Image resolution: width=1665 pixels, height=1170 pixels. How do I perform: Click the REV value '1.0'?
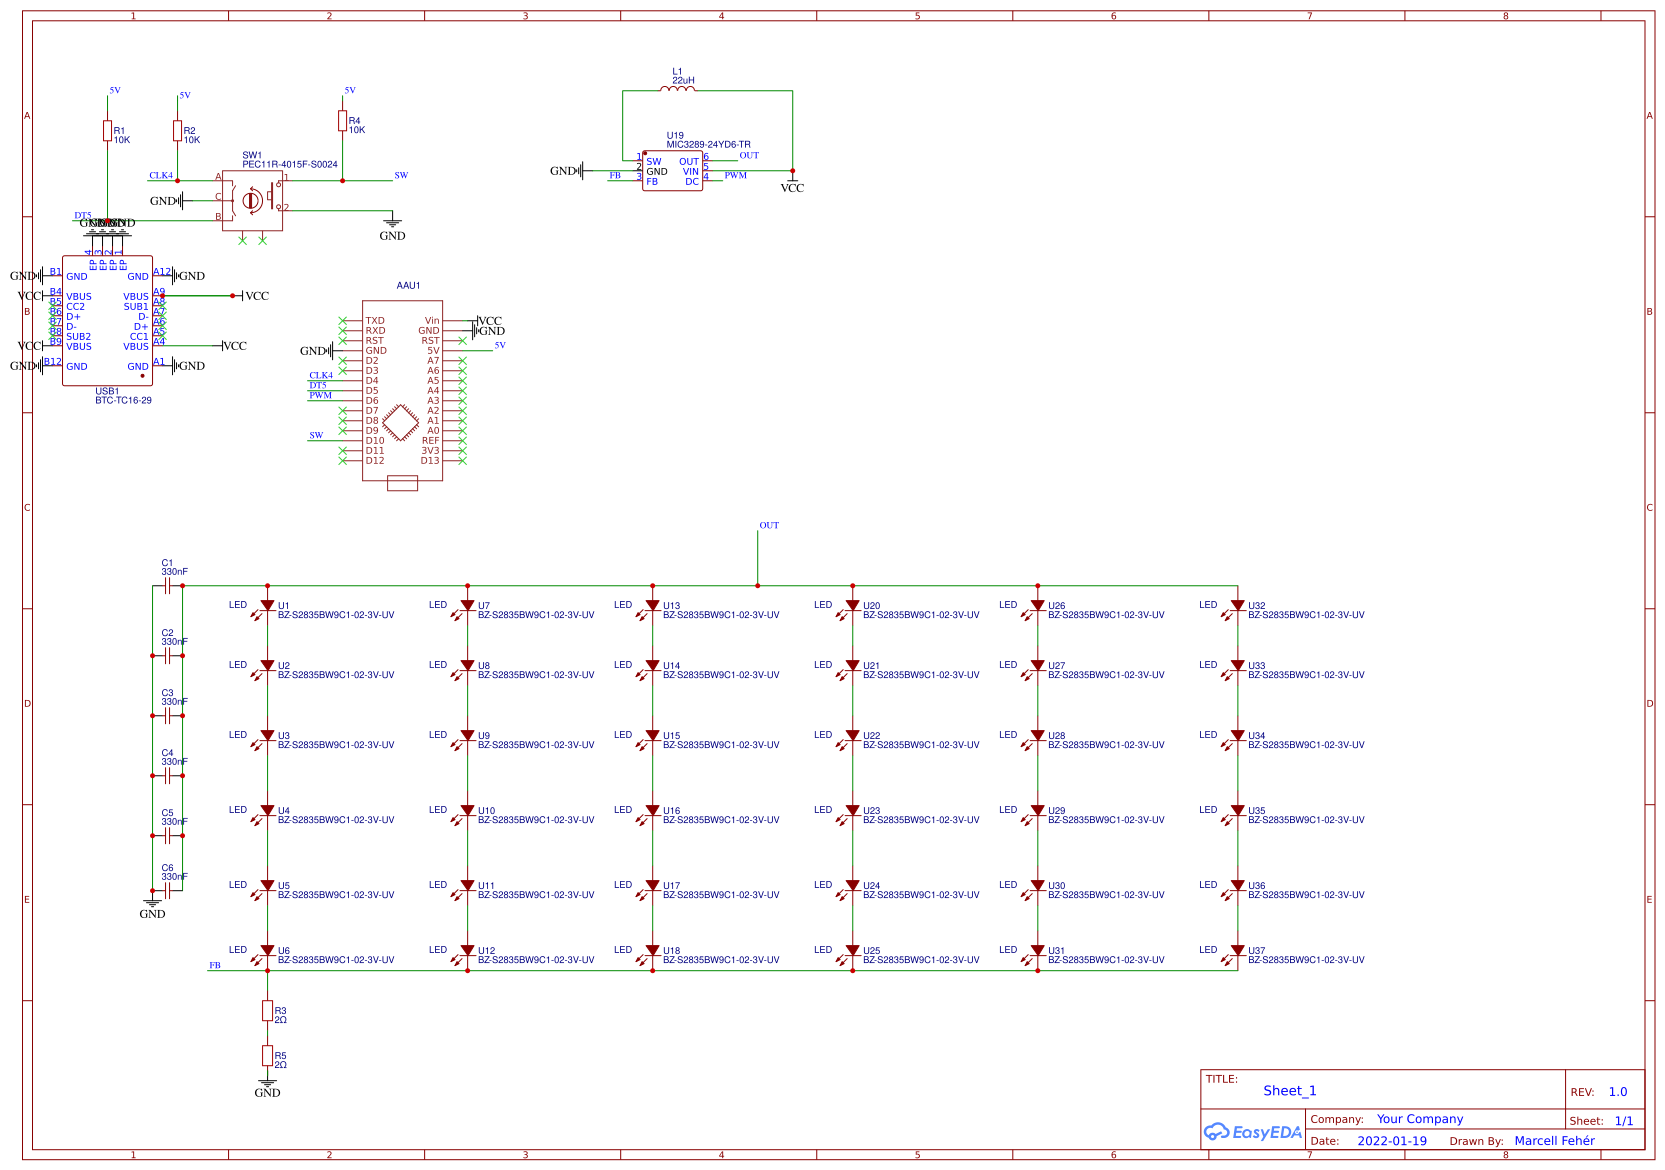pos(1618,1092)
